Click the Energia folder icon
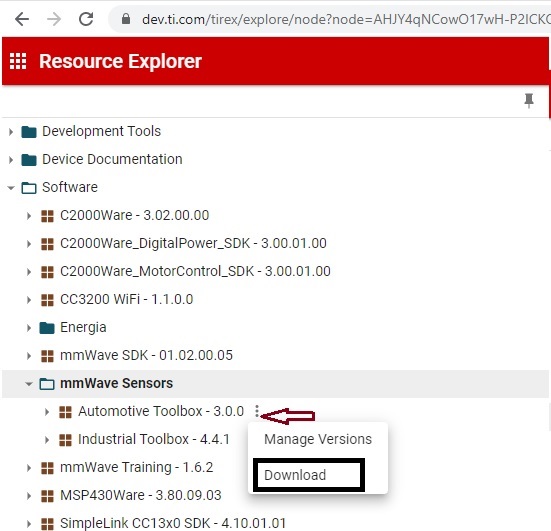The height and width of the screenshot is (531, 551). tap(47, 328)
